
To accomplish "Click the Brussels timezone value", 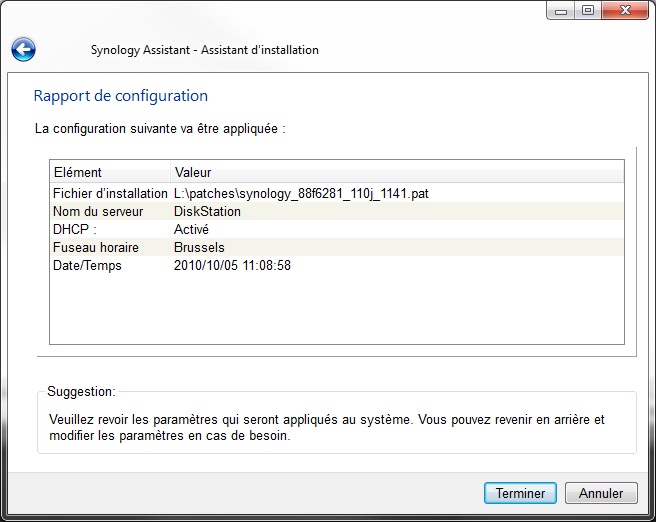I will [x=199, y=247].
